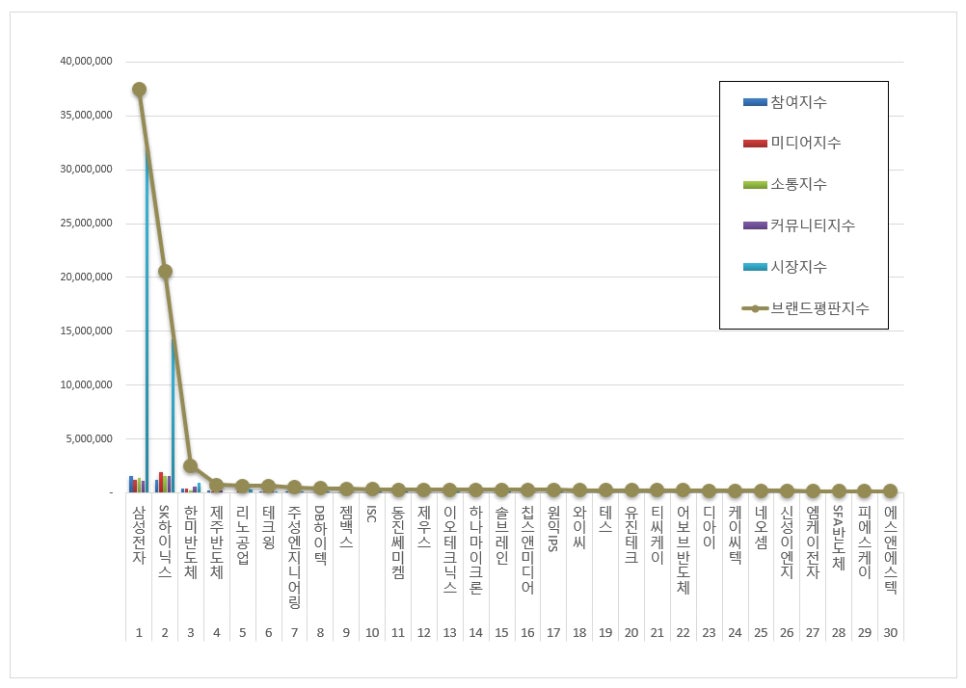Screen dimensions: 966x688
Task: Click the 제우스 x-axis category label
Action: coord(424,528)
